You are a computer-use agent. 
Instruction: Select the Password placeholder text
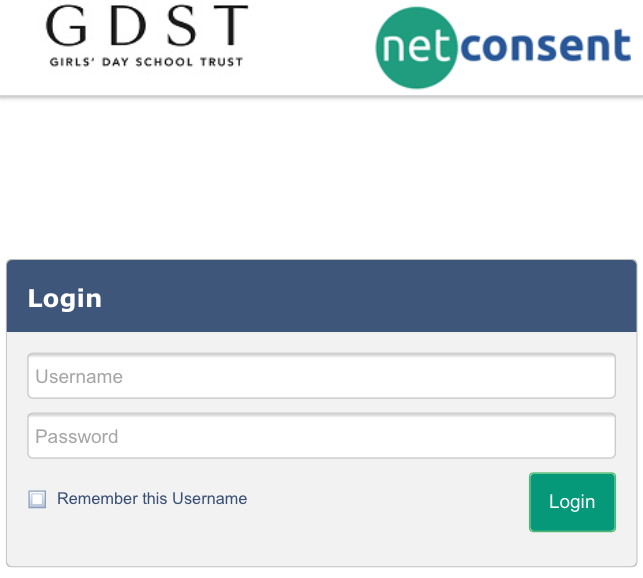[77, 436]
